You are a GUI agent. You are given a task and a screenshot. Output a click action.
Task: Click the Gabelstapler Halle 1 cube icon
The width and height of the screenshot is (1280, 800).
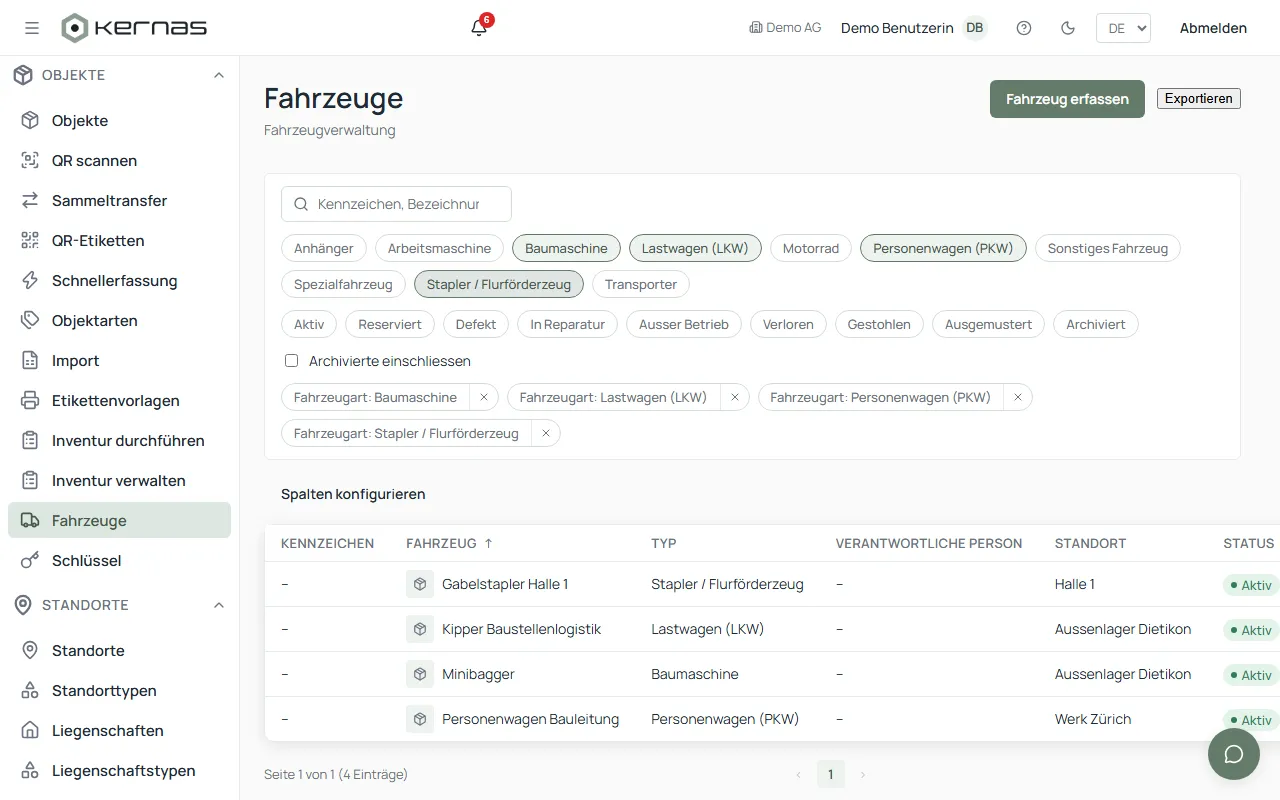(x=420, y=584)
